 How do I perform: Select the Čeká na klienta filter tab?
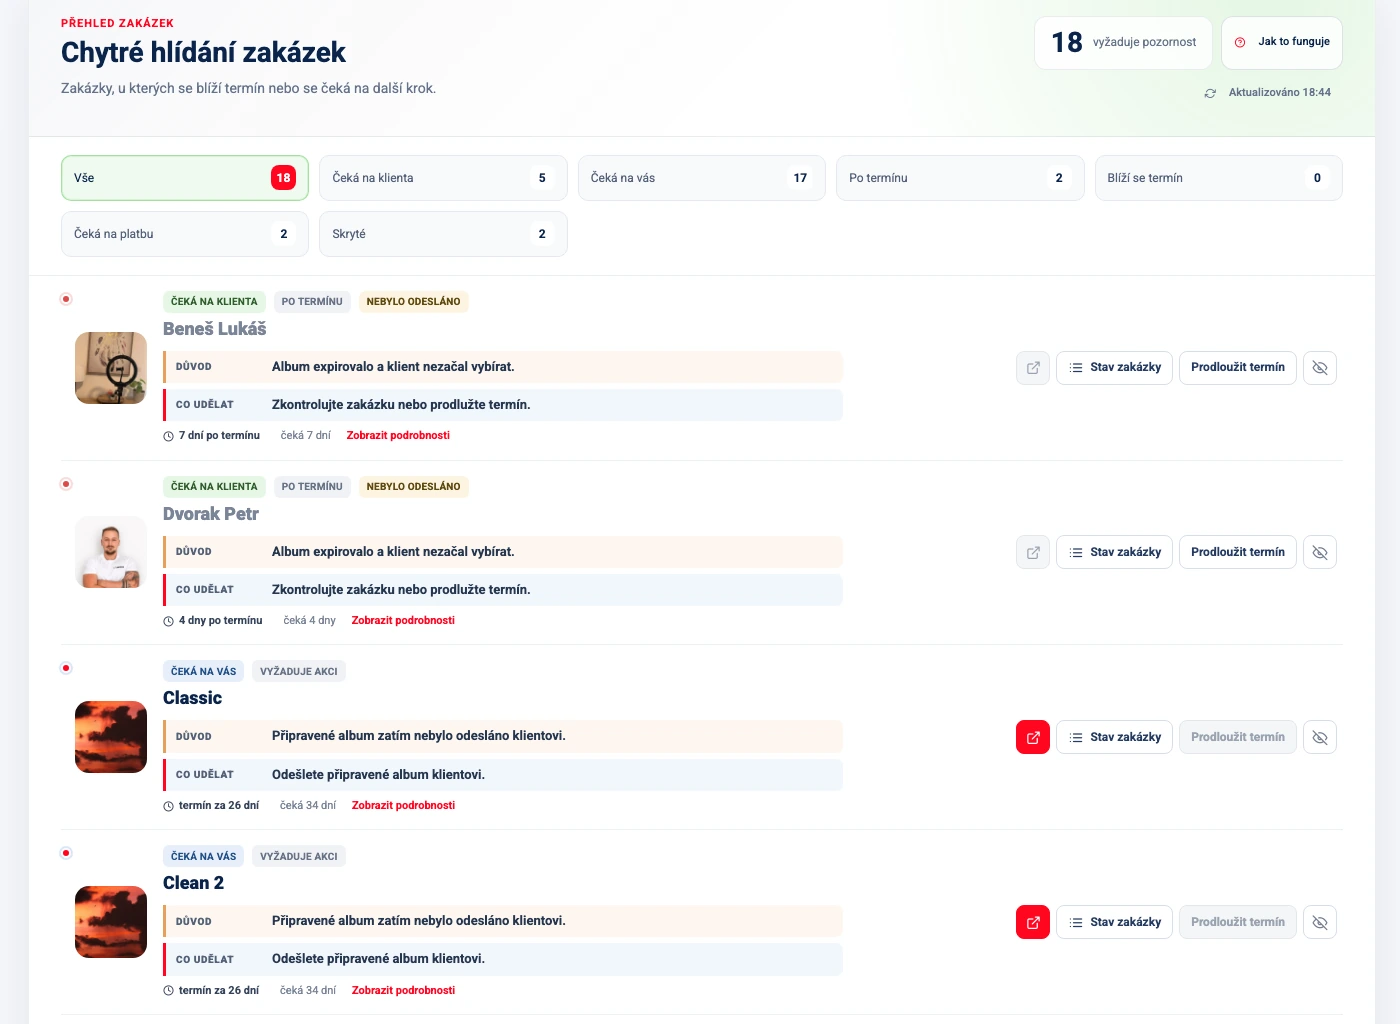443,178
